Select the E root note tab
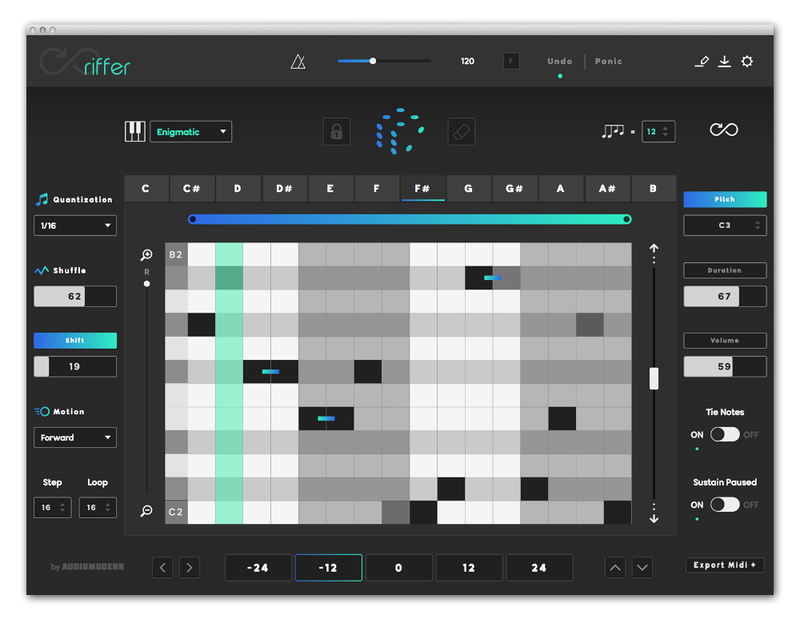 click(330, 188)
